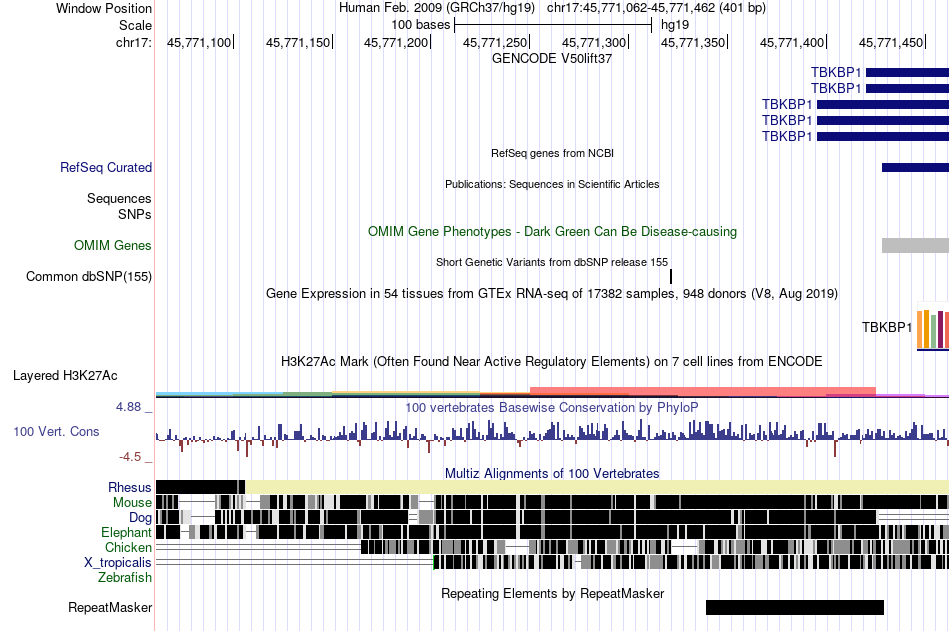
Task: Click the GENCODE V50lift37 track title
Action: point(552,59)
